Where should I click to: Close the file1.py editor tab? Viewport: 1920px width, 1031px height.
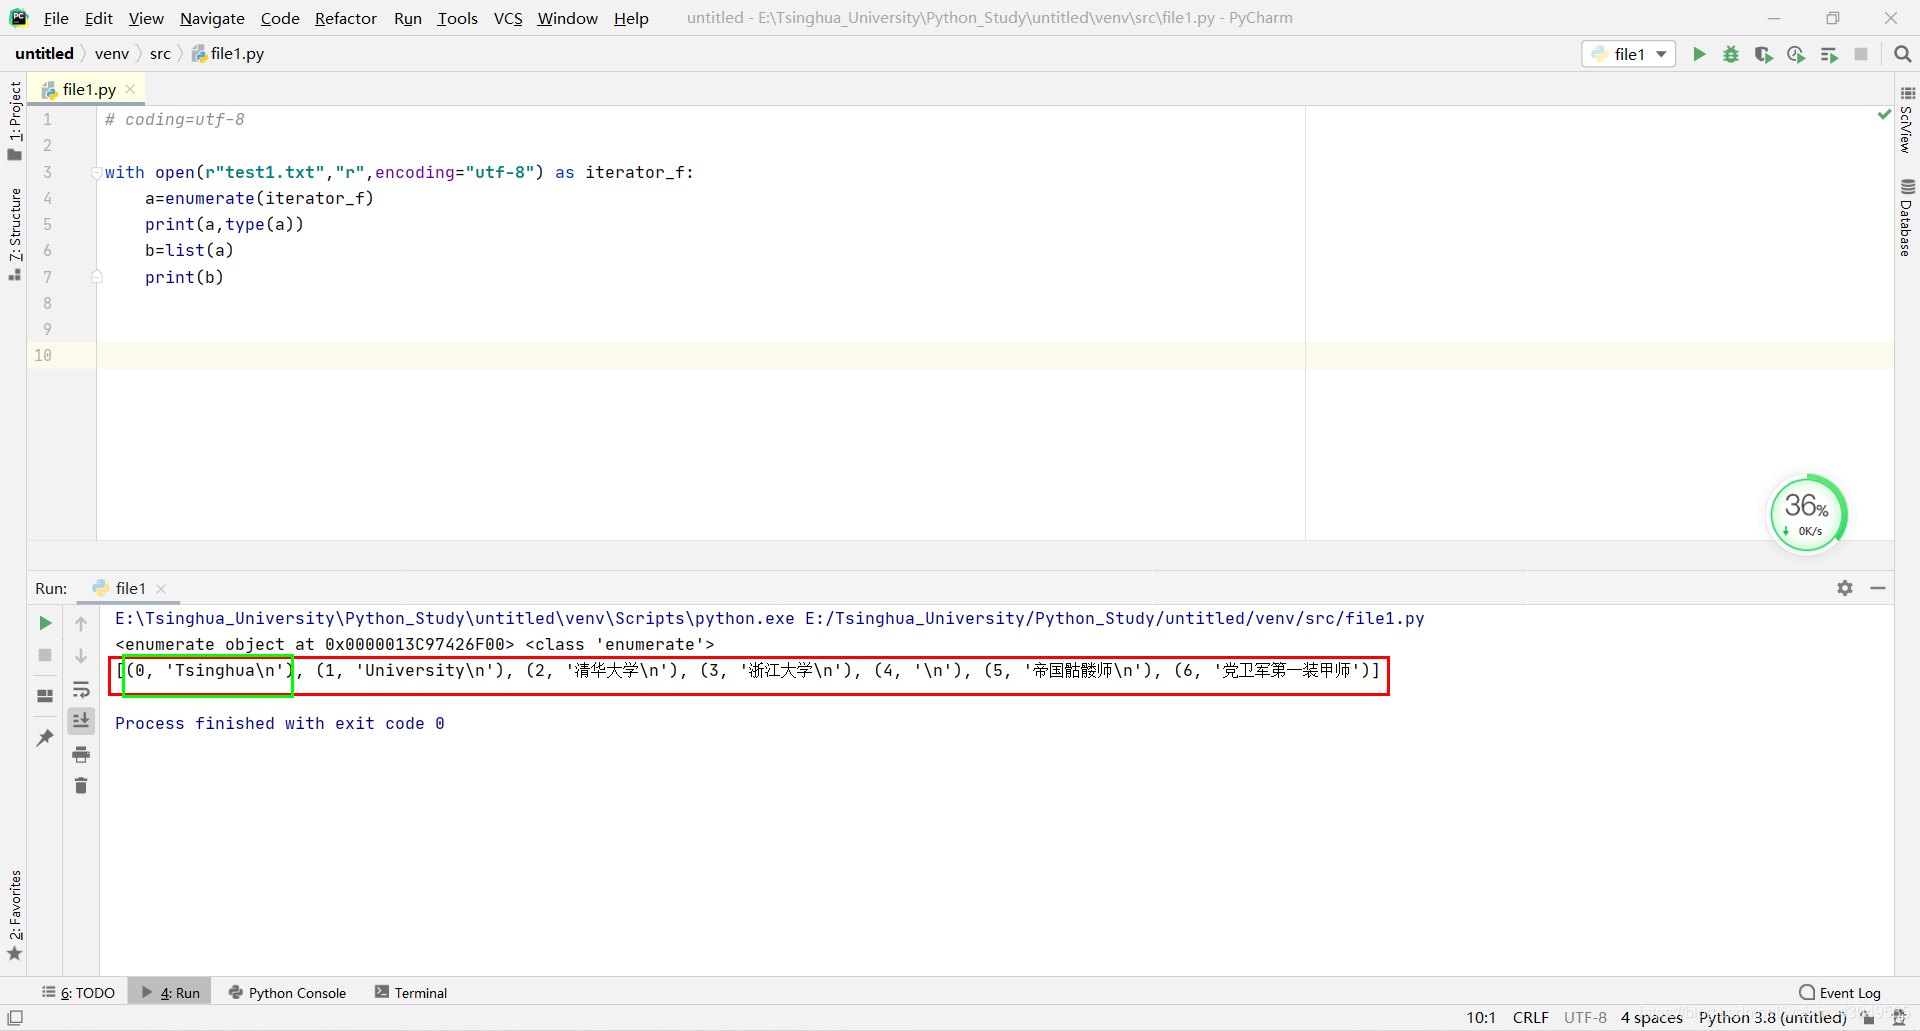[x=130, y=89]
